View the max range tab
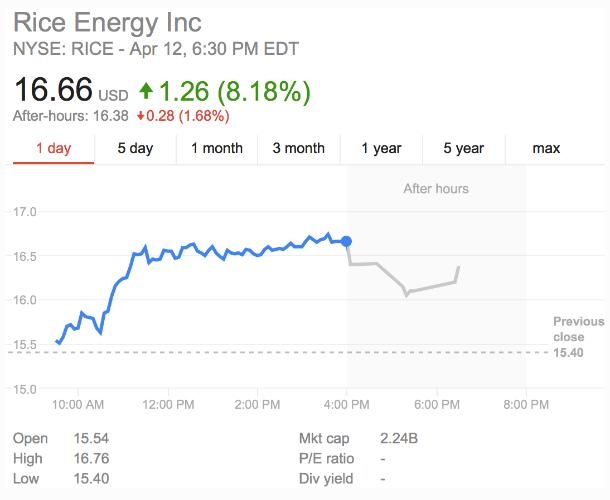The width and height of the screenshot is (610, 500). click(x=546, y=148)
